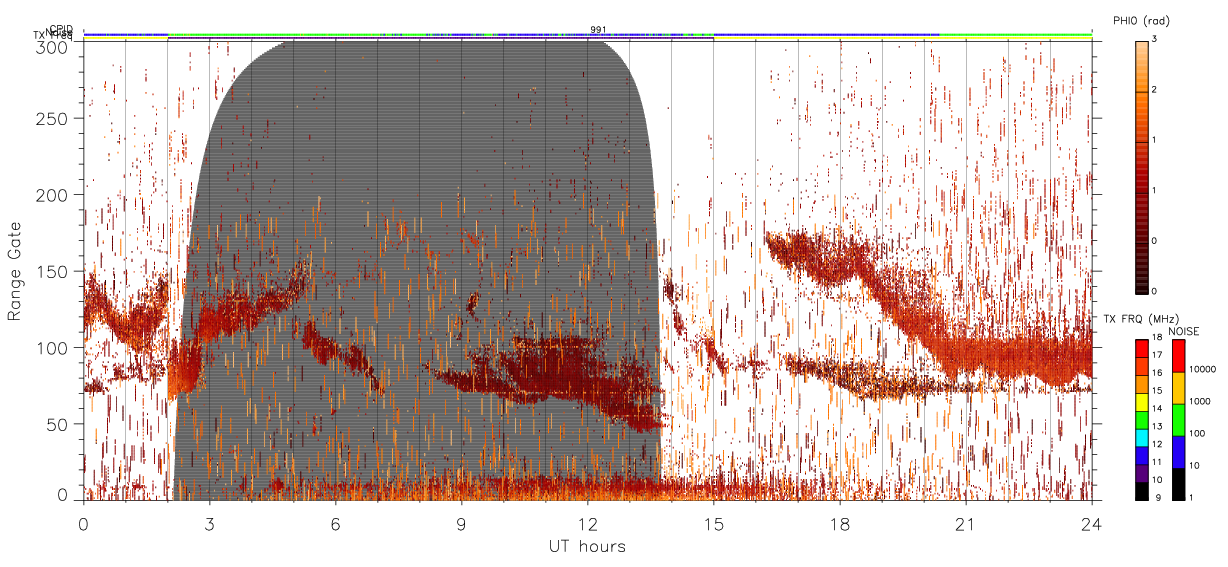This screenshot has width=1228, height=567.
Task: Click the green NOISE segment between 100 and 1000
Action: (1178, 420)
